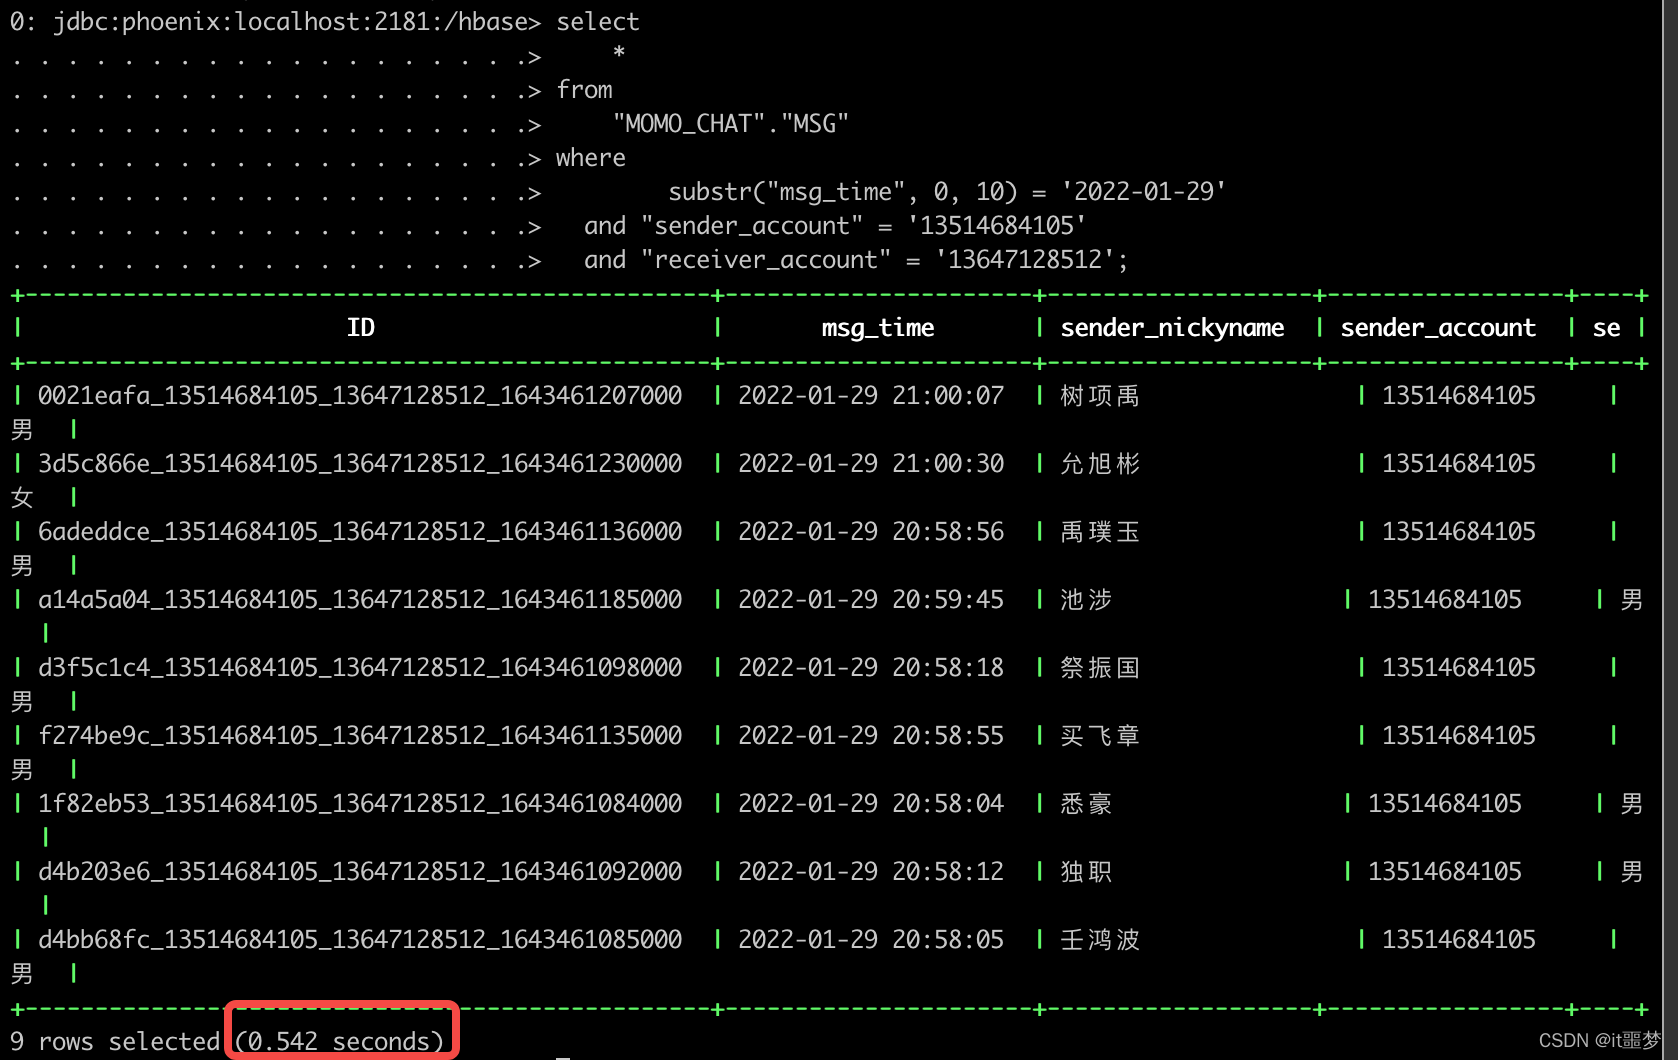Click nickname 独职
Screen dimensions: 1678x1060
click(x=1086, y=872)
